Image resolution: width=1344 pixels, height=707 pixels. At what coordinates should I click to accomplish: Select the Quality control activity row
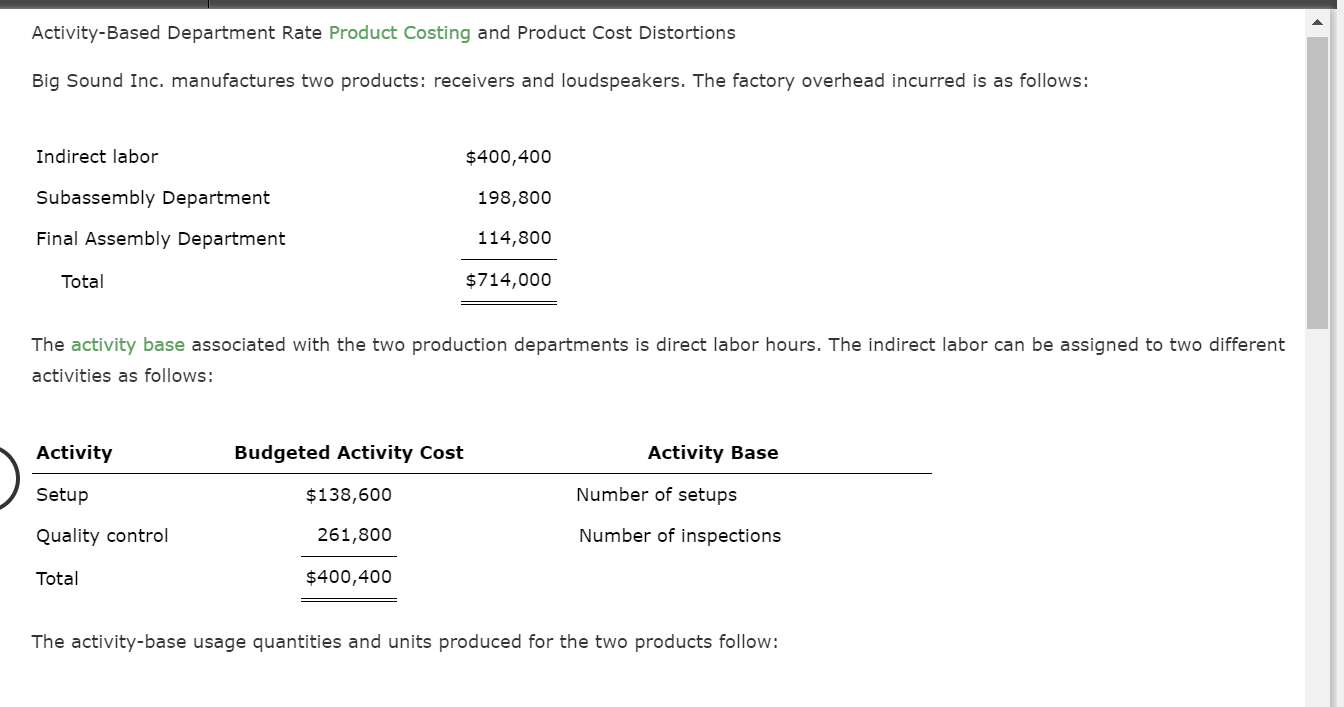click(101, 535)
